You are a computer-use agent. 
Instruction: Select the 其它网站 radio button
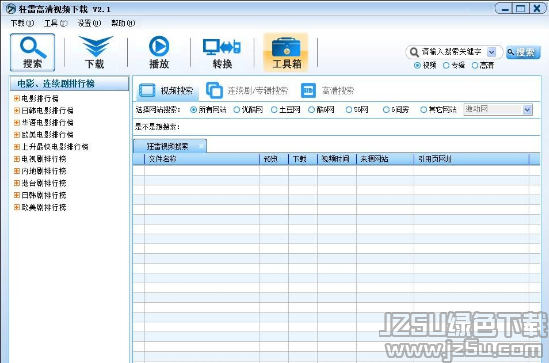tap(424, 110)
